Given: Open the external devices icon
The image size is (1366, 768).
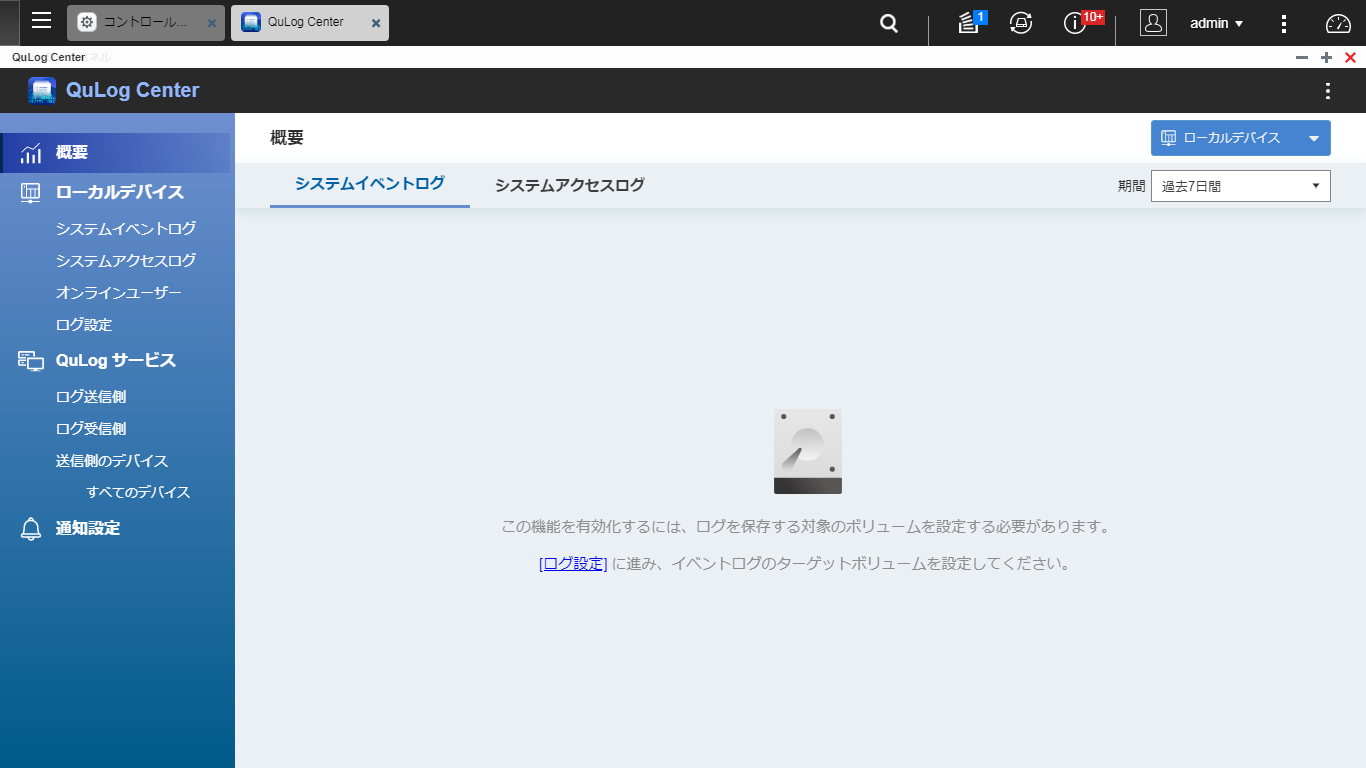Looking at the screenshot, I should tap(1021, 23).
